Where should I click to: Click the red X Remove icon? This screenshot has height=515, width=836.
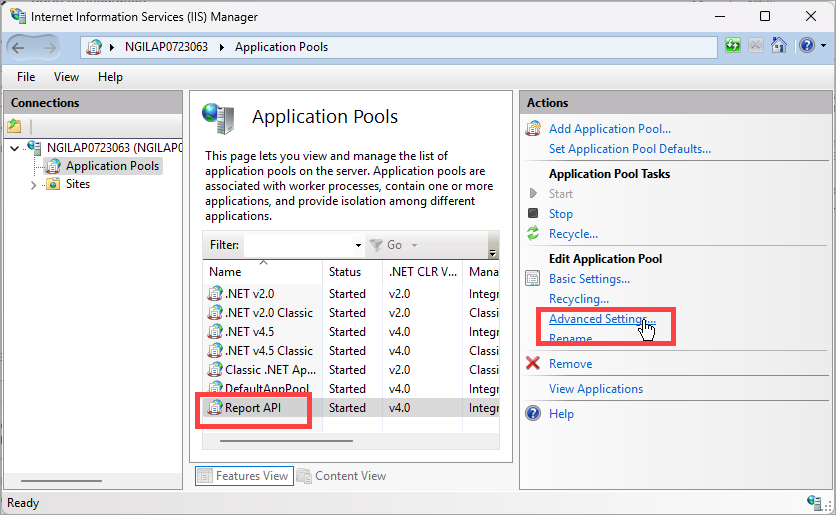tap(533, 363)
